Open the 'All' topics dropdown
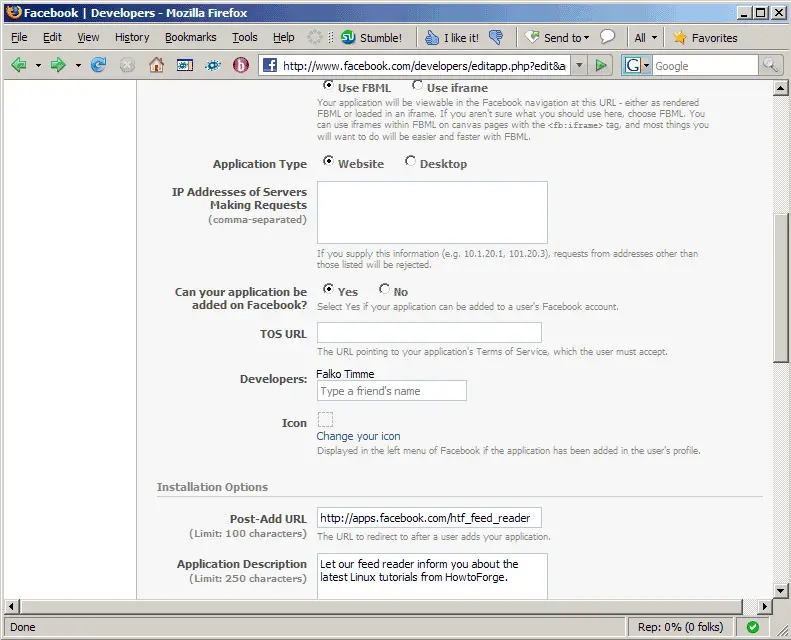Screen dimensions: 791x640 (646, 37)
